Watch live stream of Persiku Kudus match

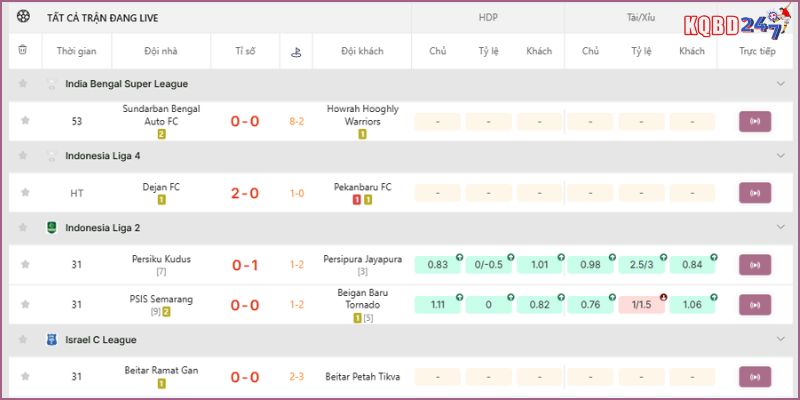click(x=755, y=264)
